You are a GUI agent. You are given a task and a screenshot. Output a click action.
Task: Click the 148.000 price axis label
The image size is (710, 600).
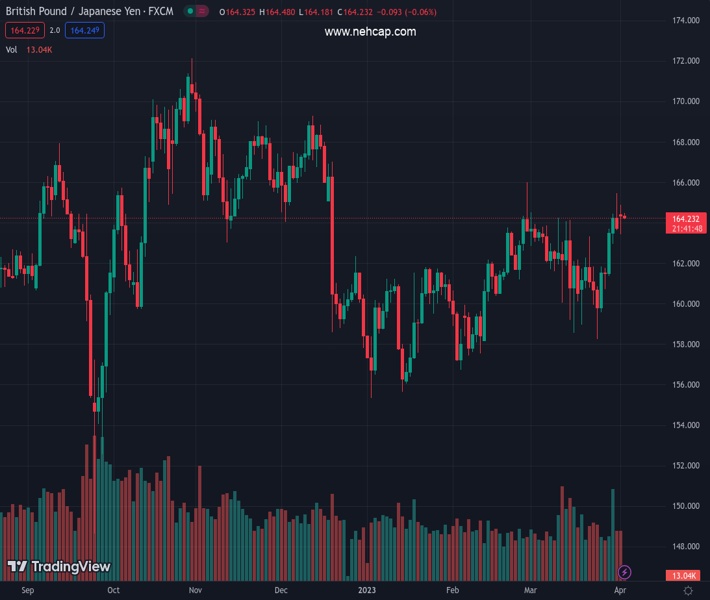click(x=686, y=546)
